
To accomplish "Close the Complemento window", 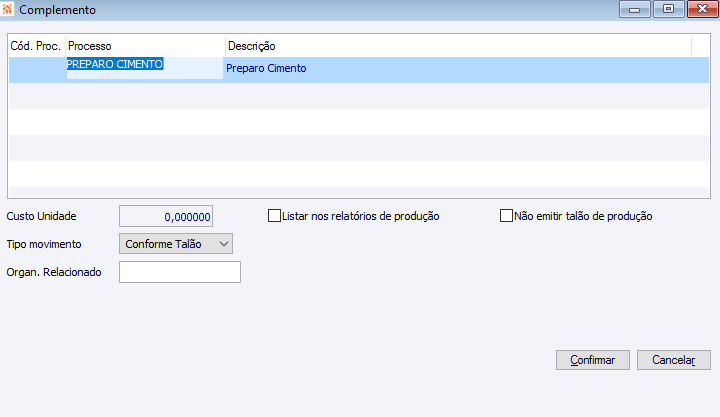I will pyautogui.click(x=703, y=9).
